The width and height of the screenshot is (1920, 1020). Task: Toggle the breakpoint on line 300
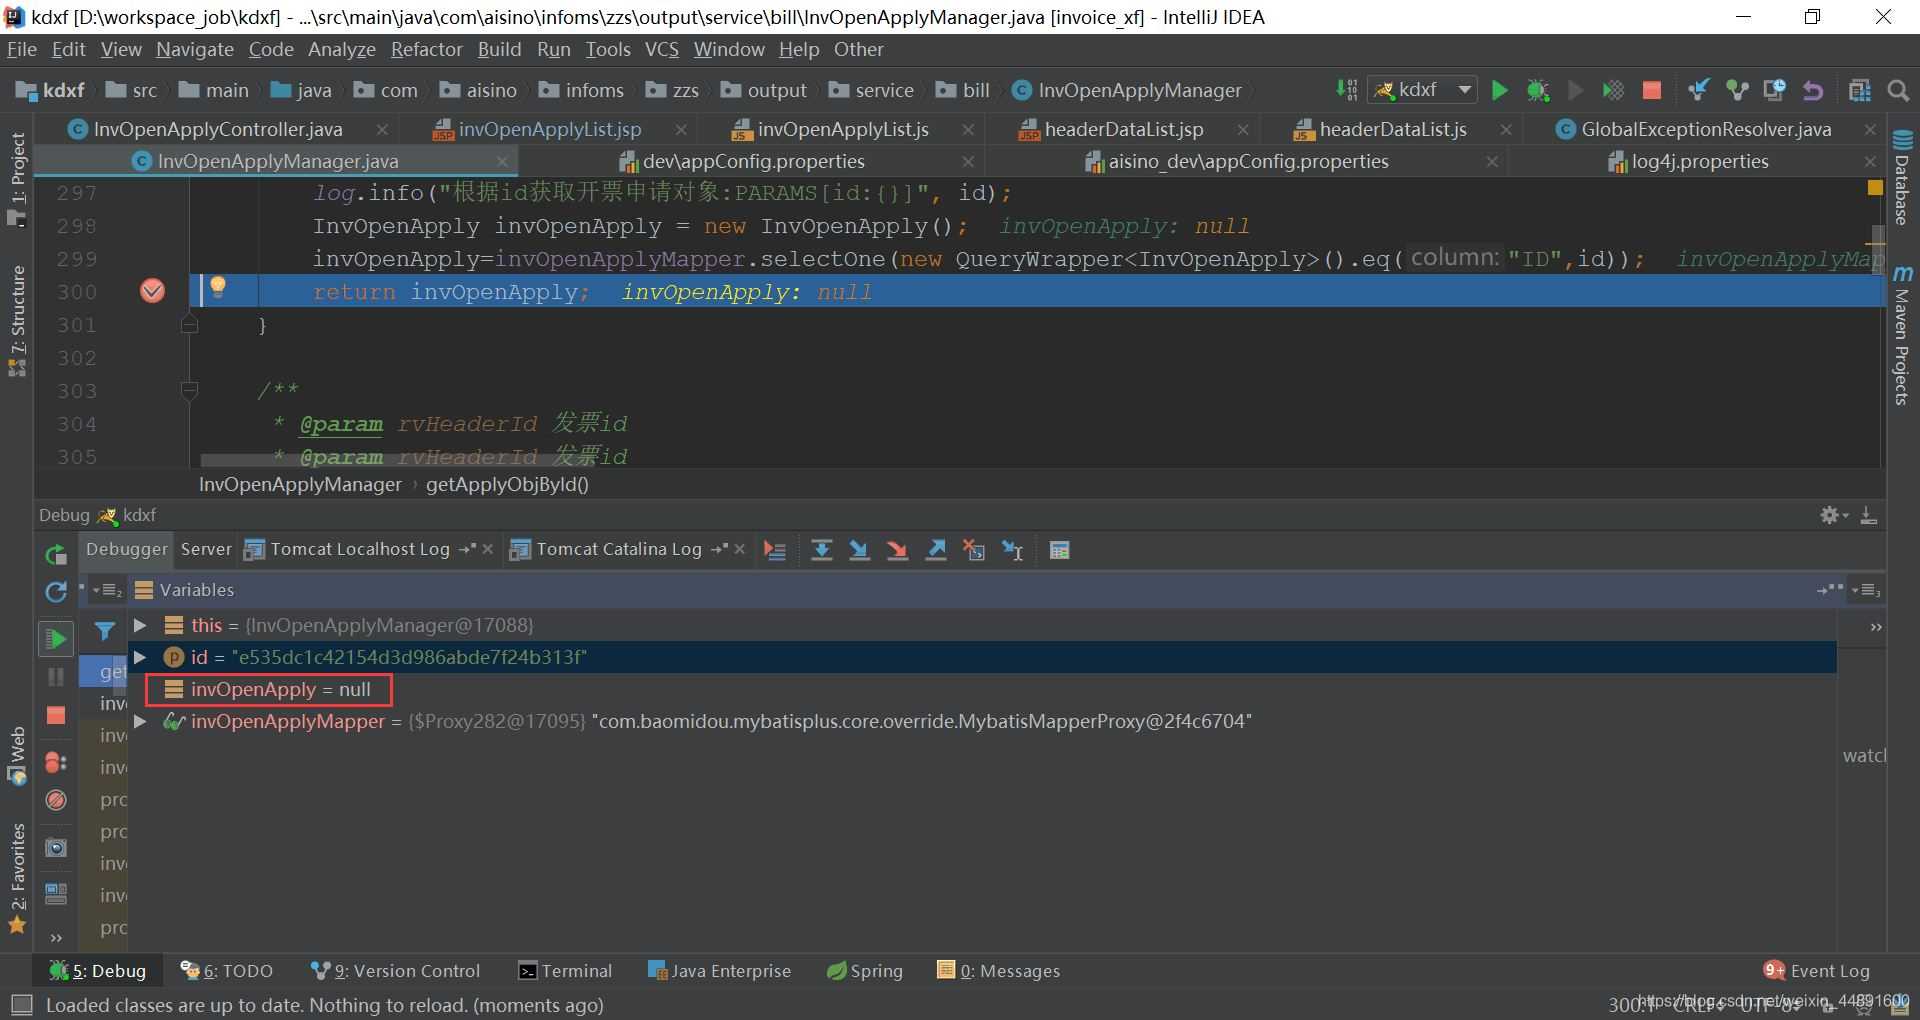pos(152,291)
